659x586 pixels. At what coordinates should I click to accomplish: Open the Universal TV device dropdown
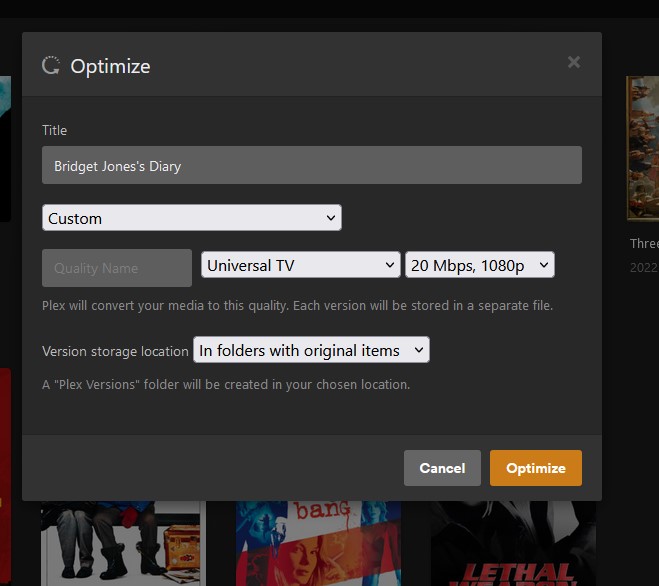pos(301,265)
